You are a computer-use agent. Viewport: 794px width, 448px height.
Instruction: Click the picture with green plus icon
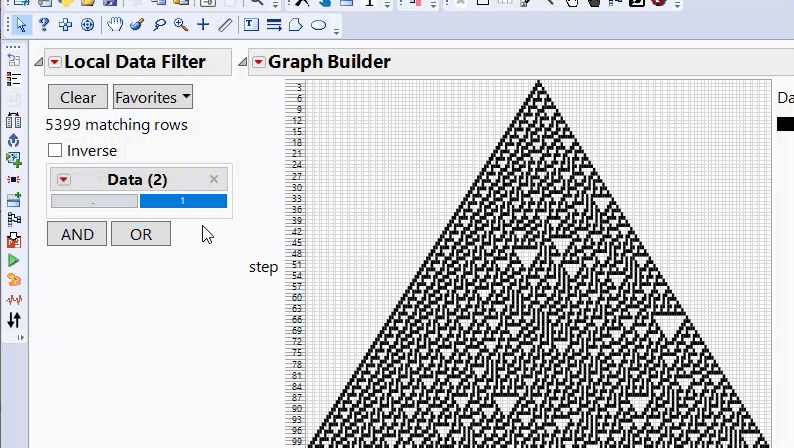pos(14,160)
